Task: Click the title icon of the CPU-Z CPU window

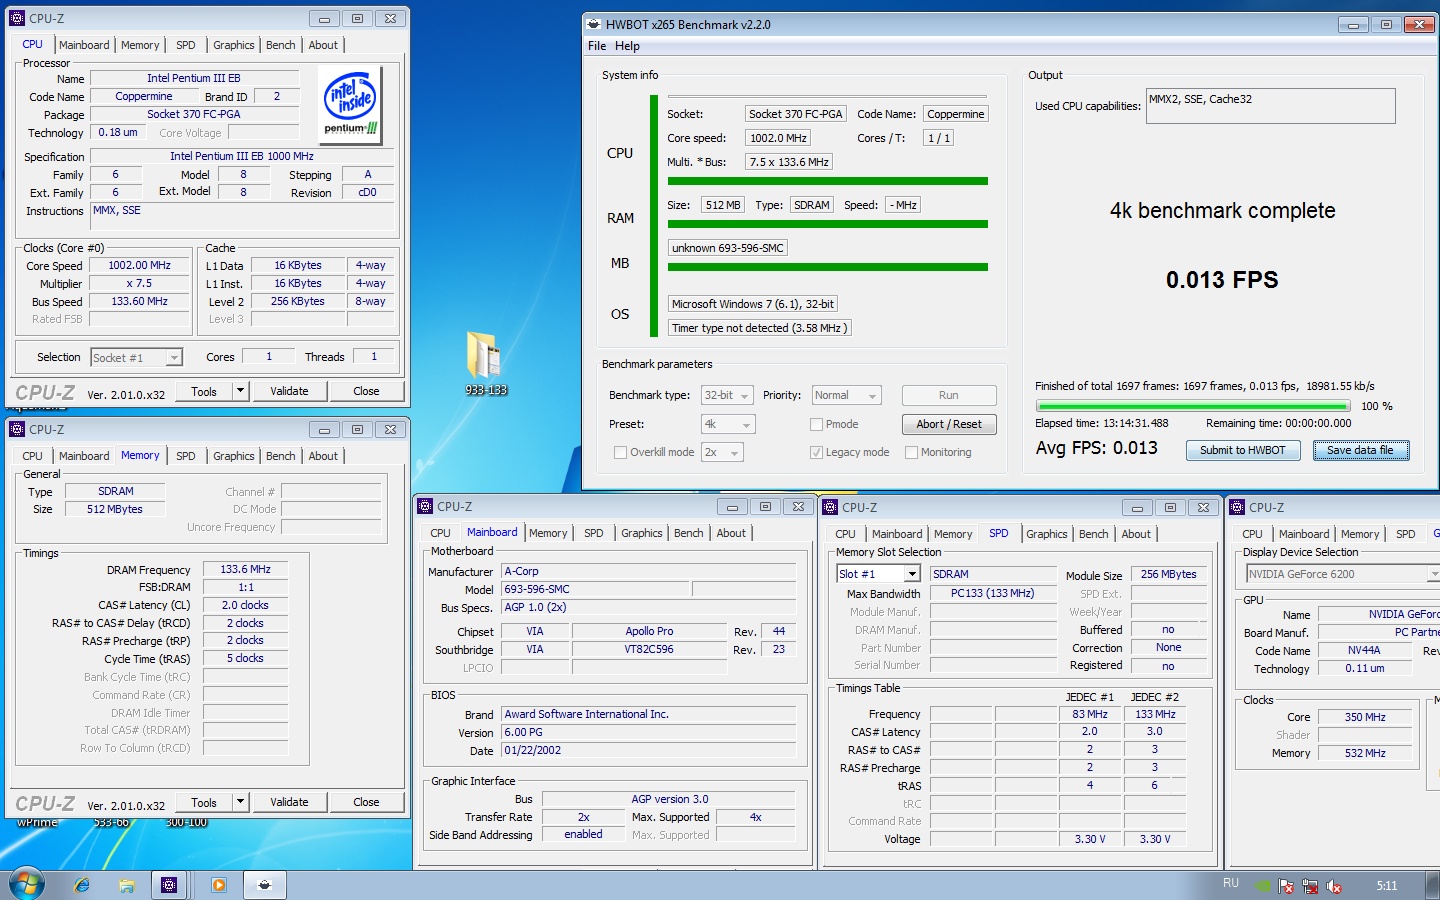Action: point(17,18)
